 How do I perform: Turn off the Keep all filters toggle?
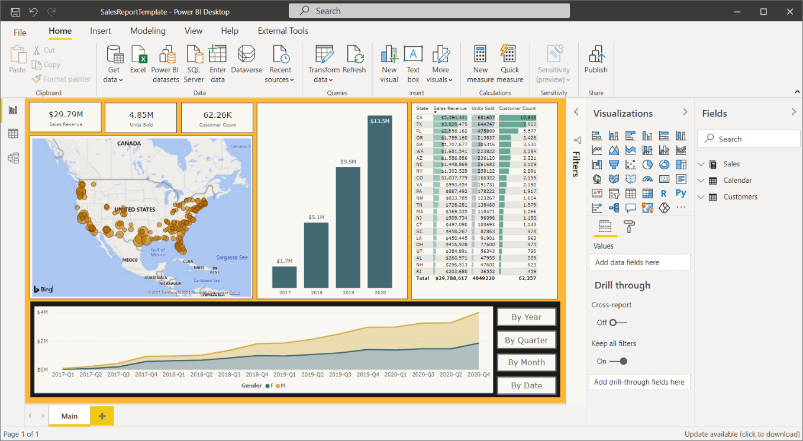pyautogui.click(x=618, y=361)
